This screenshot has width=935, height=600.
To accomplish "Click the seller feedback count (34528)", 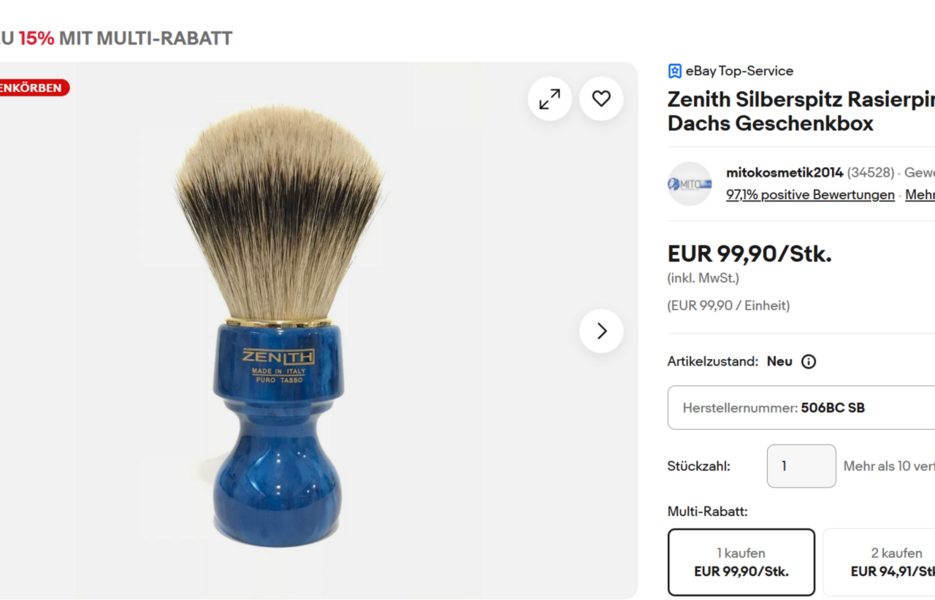I will pos(871,172).
